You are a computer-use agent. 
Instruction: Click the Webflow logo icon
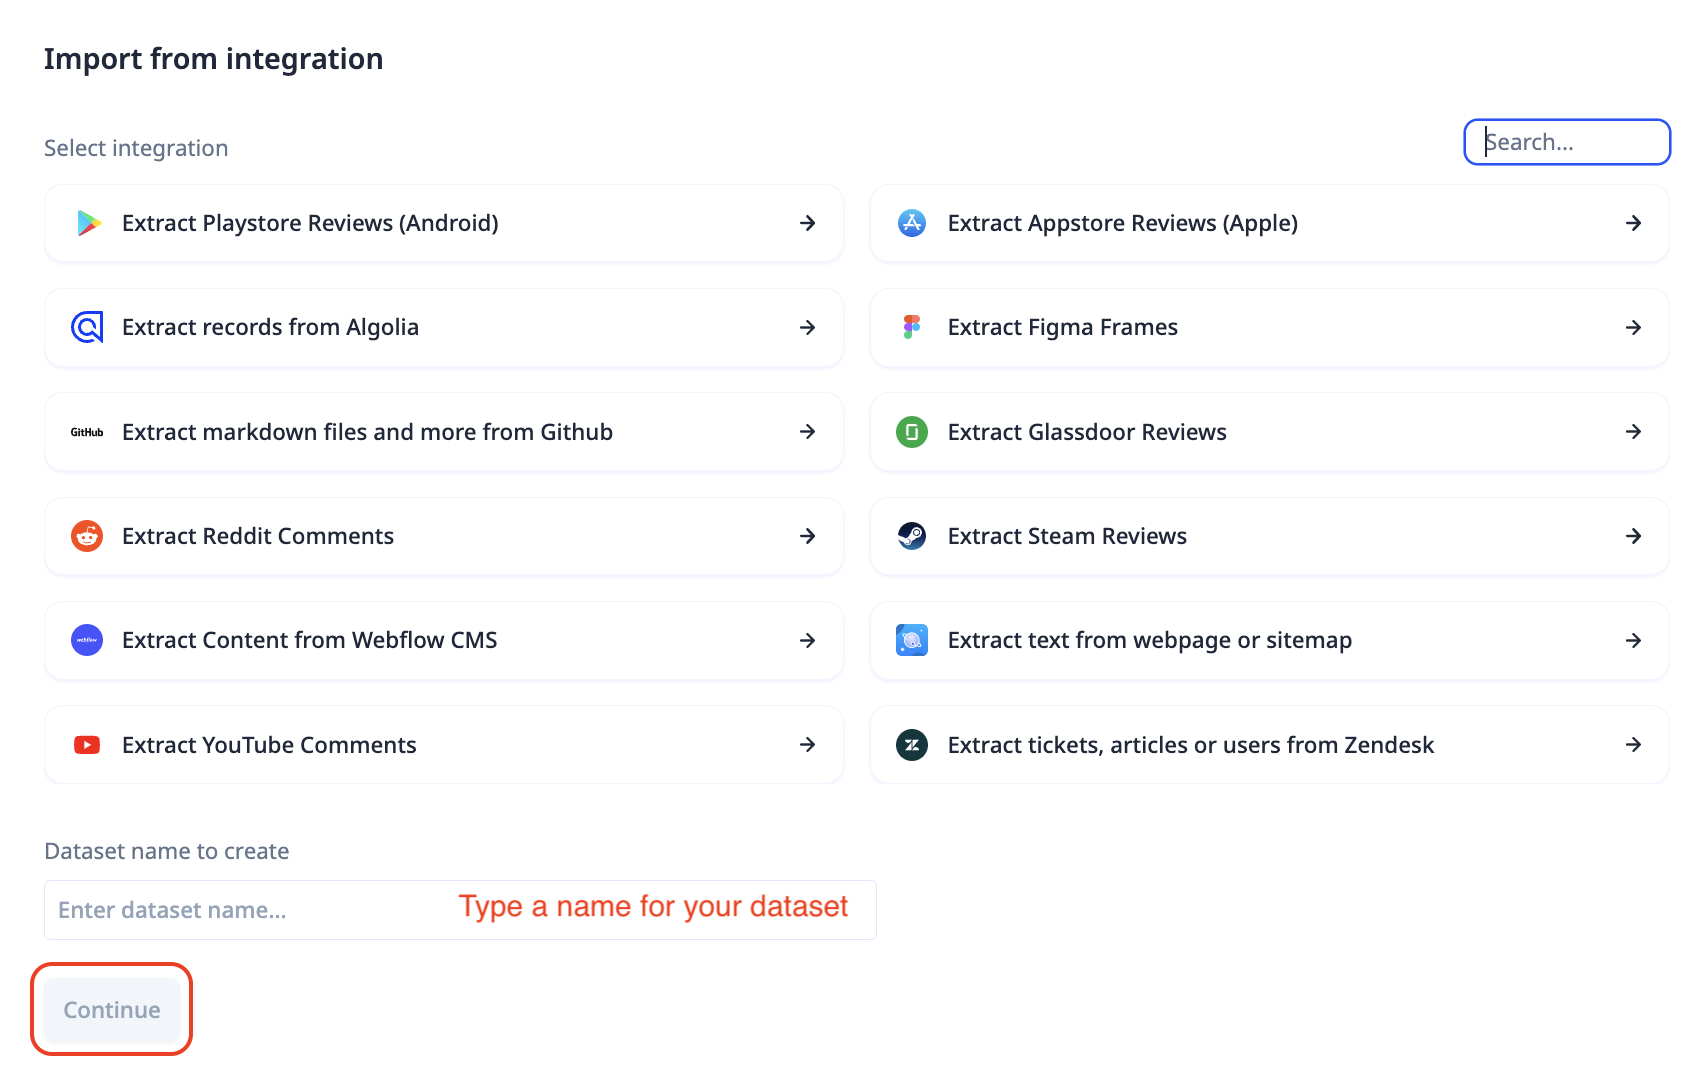pyautogui.click(x=87, y=640)
